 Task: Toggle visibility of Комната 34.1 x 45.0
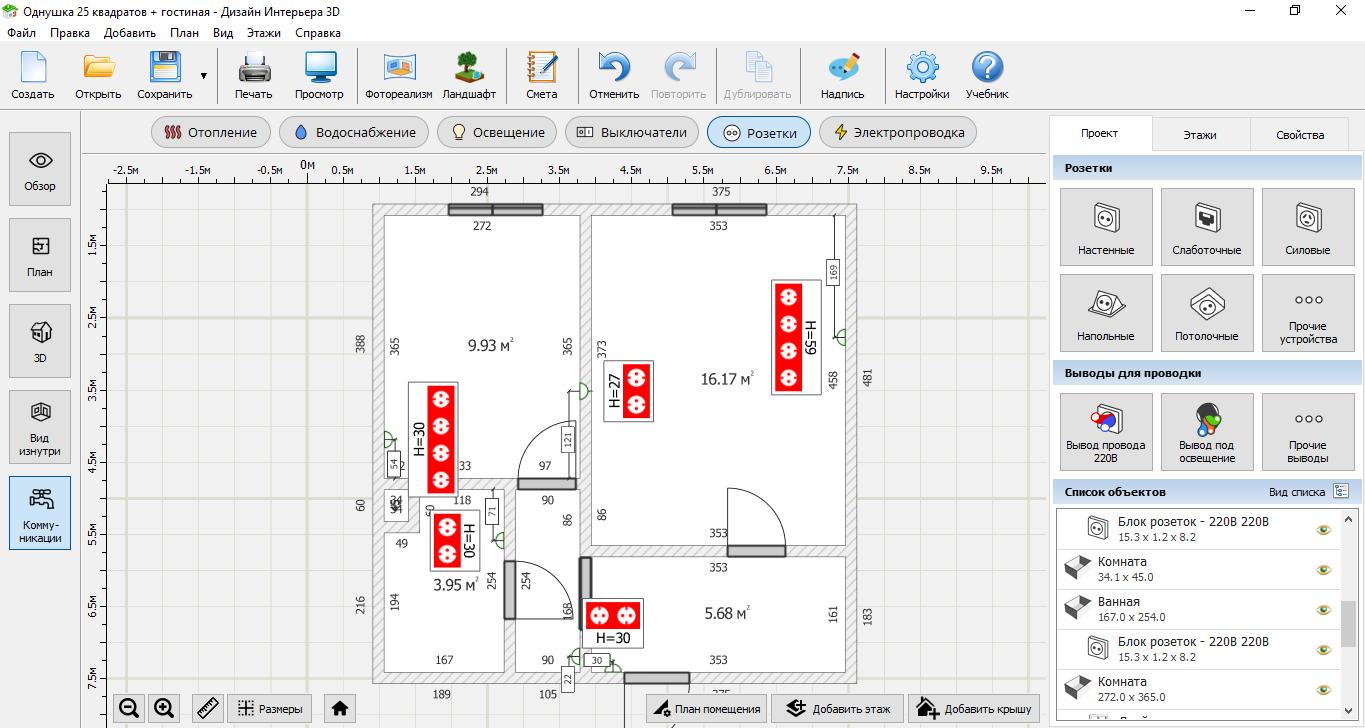coord(1324,570)
